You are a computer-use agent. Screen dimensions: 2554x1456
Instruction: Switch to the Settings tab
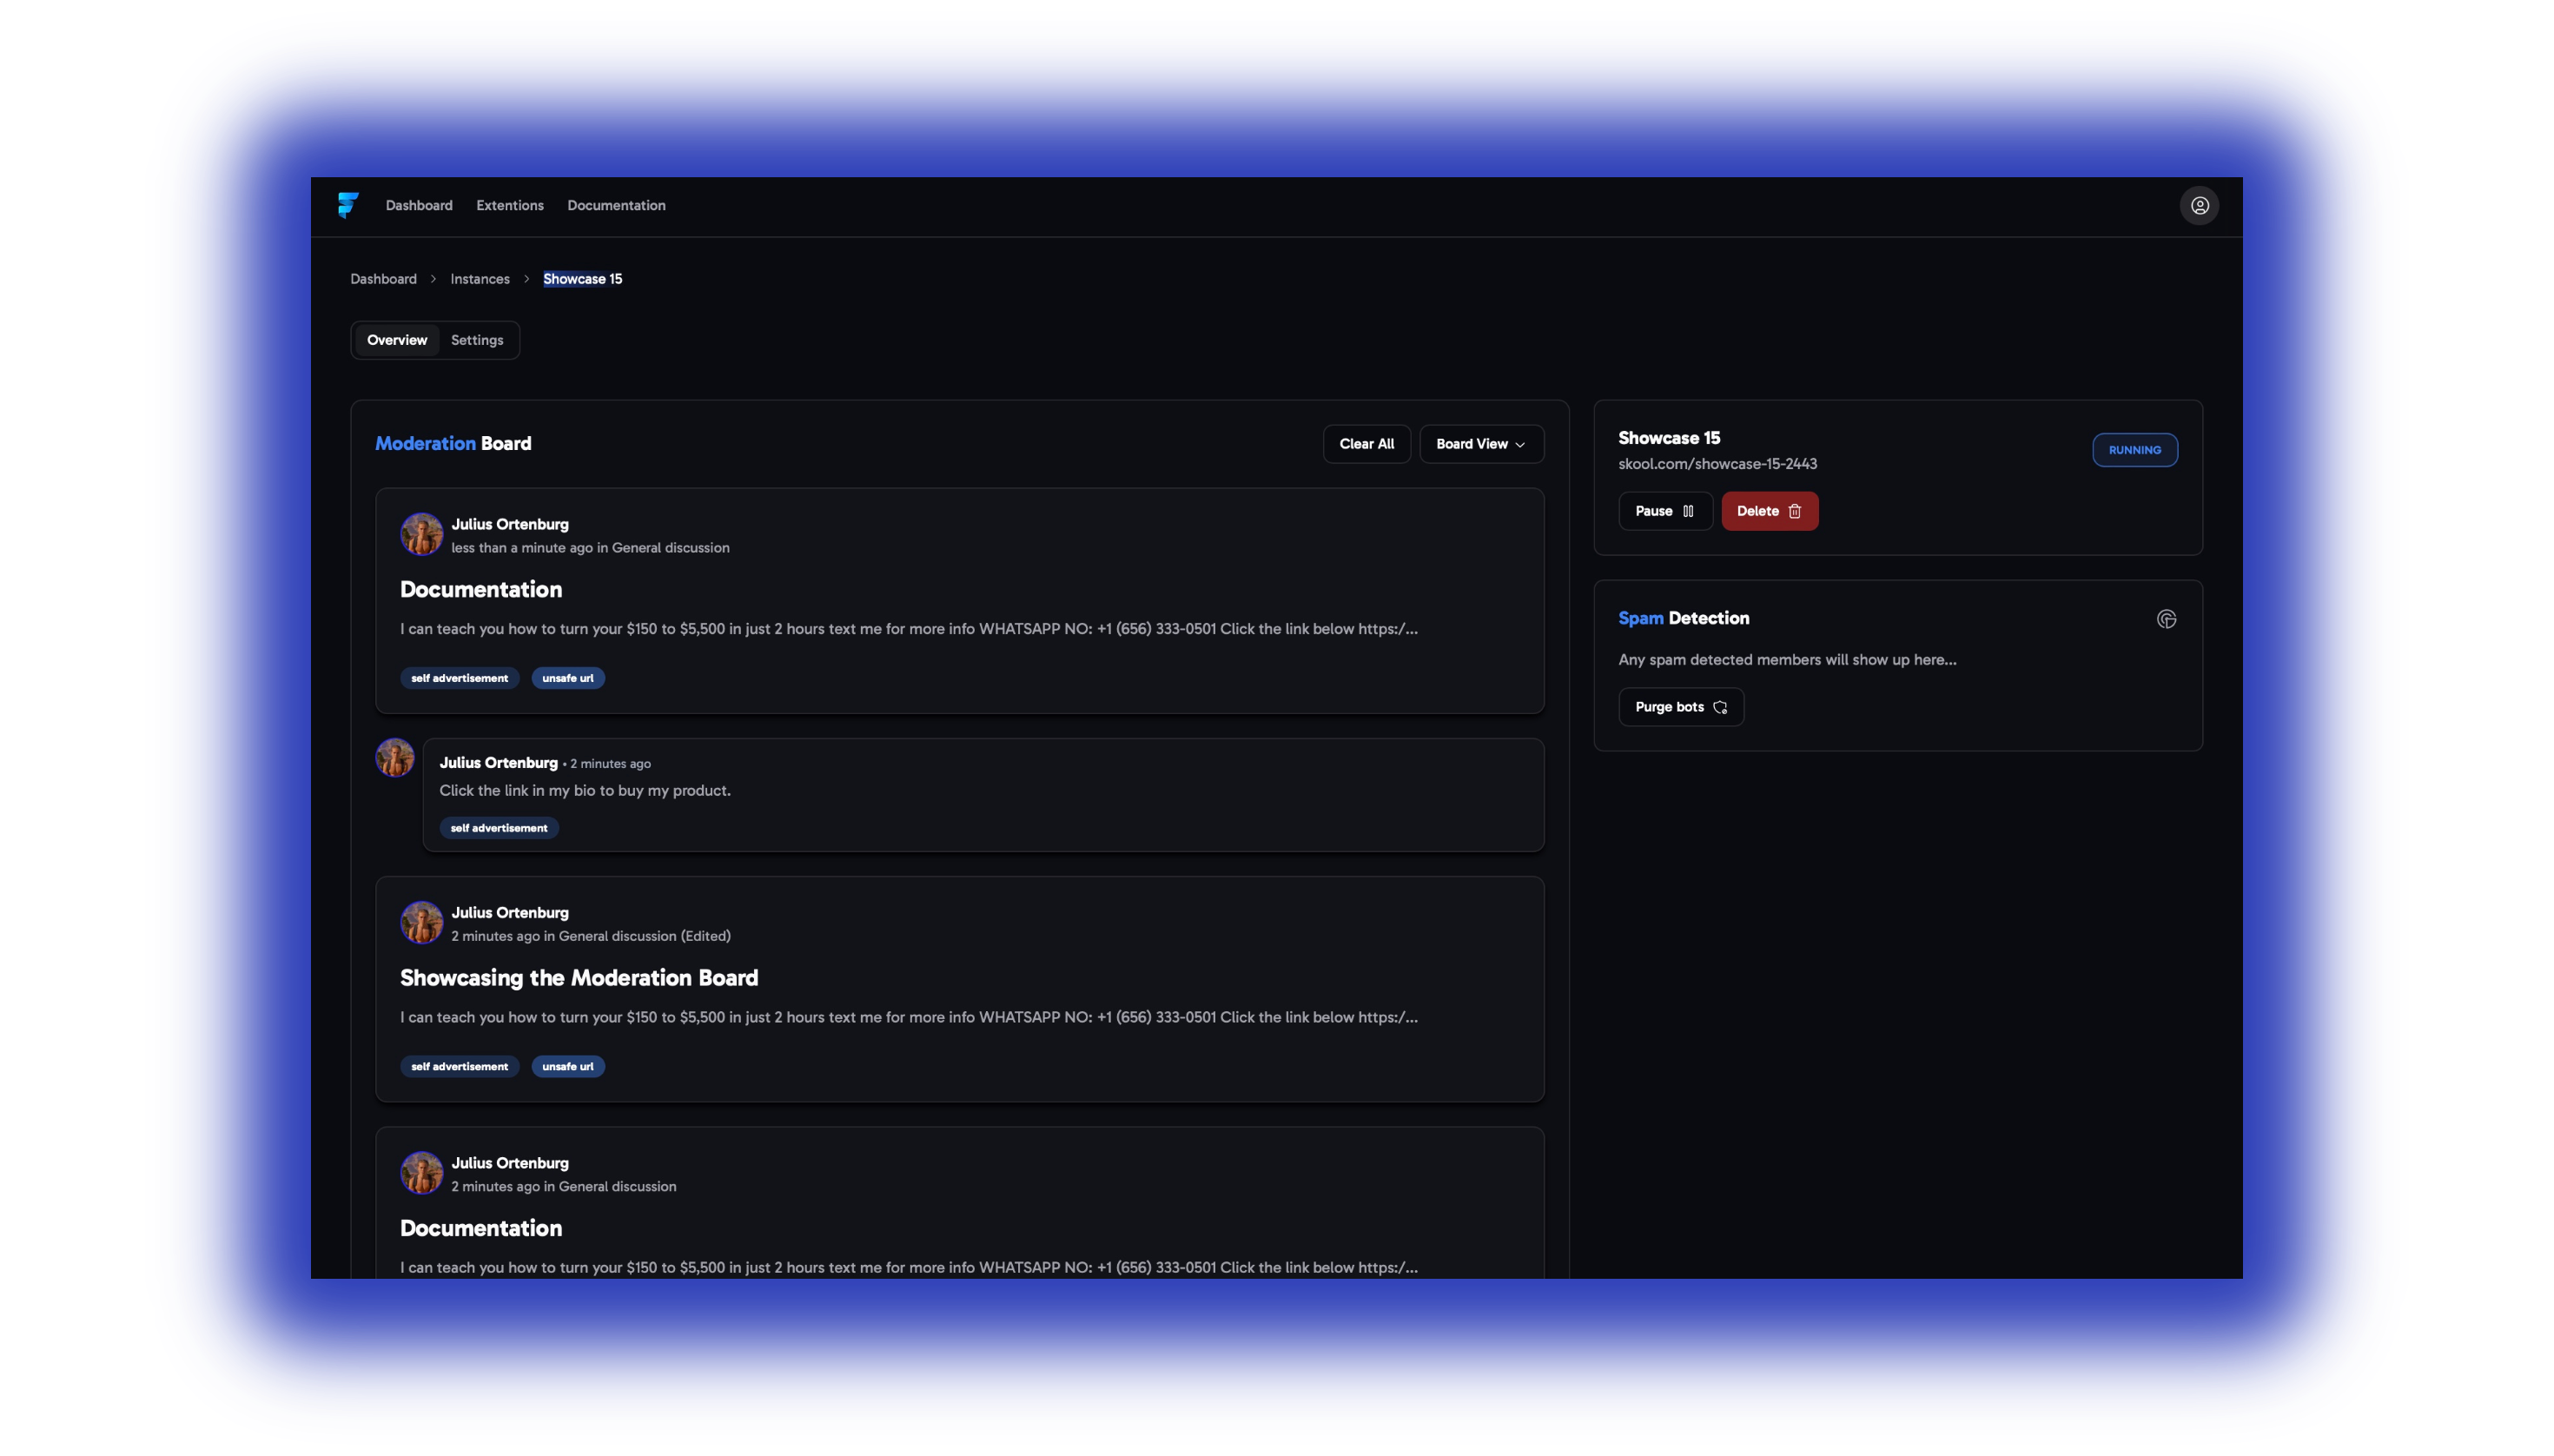(x=477, y=340)
